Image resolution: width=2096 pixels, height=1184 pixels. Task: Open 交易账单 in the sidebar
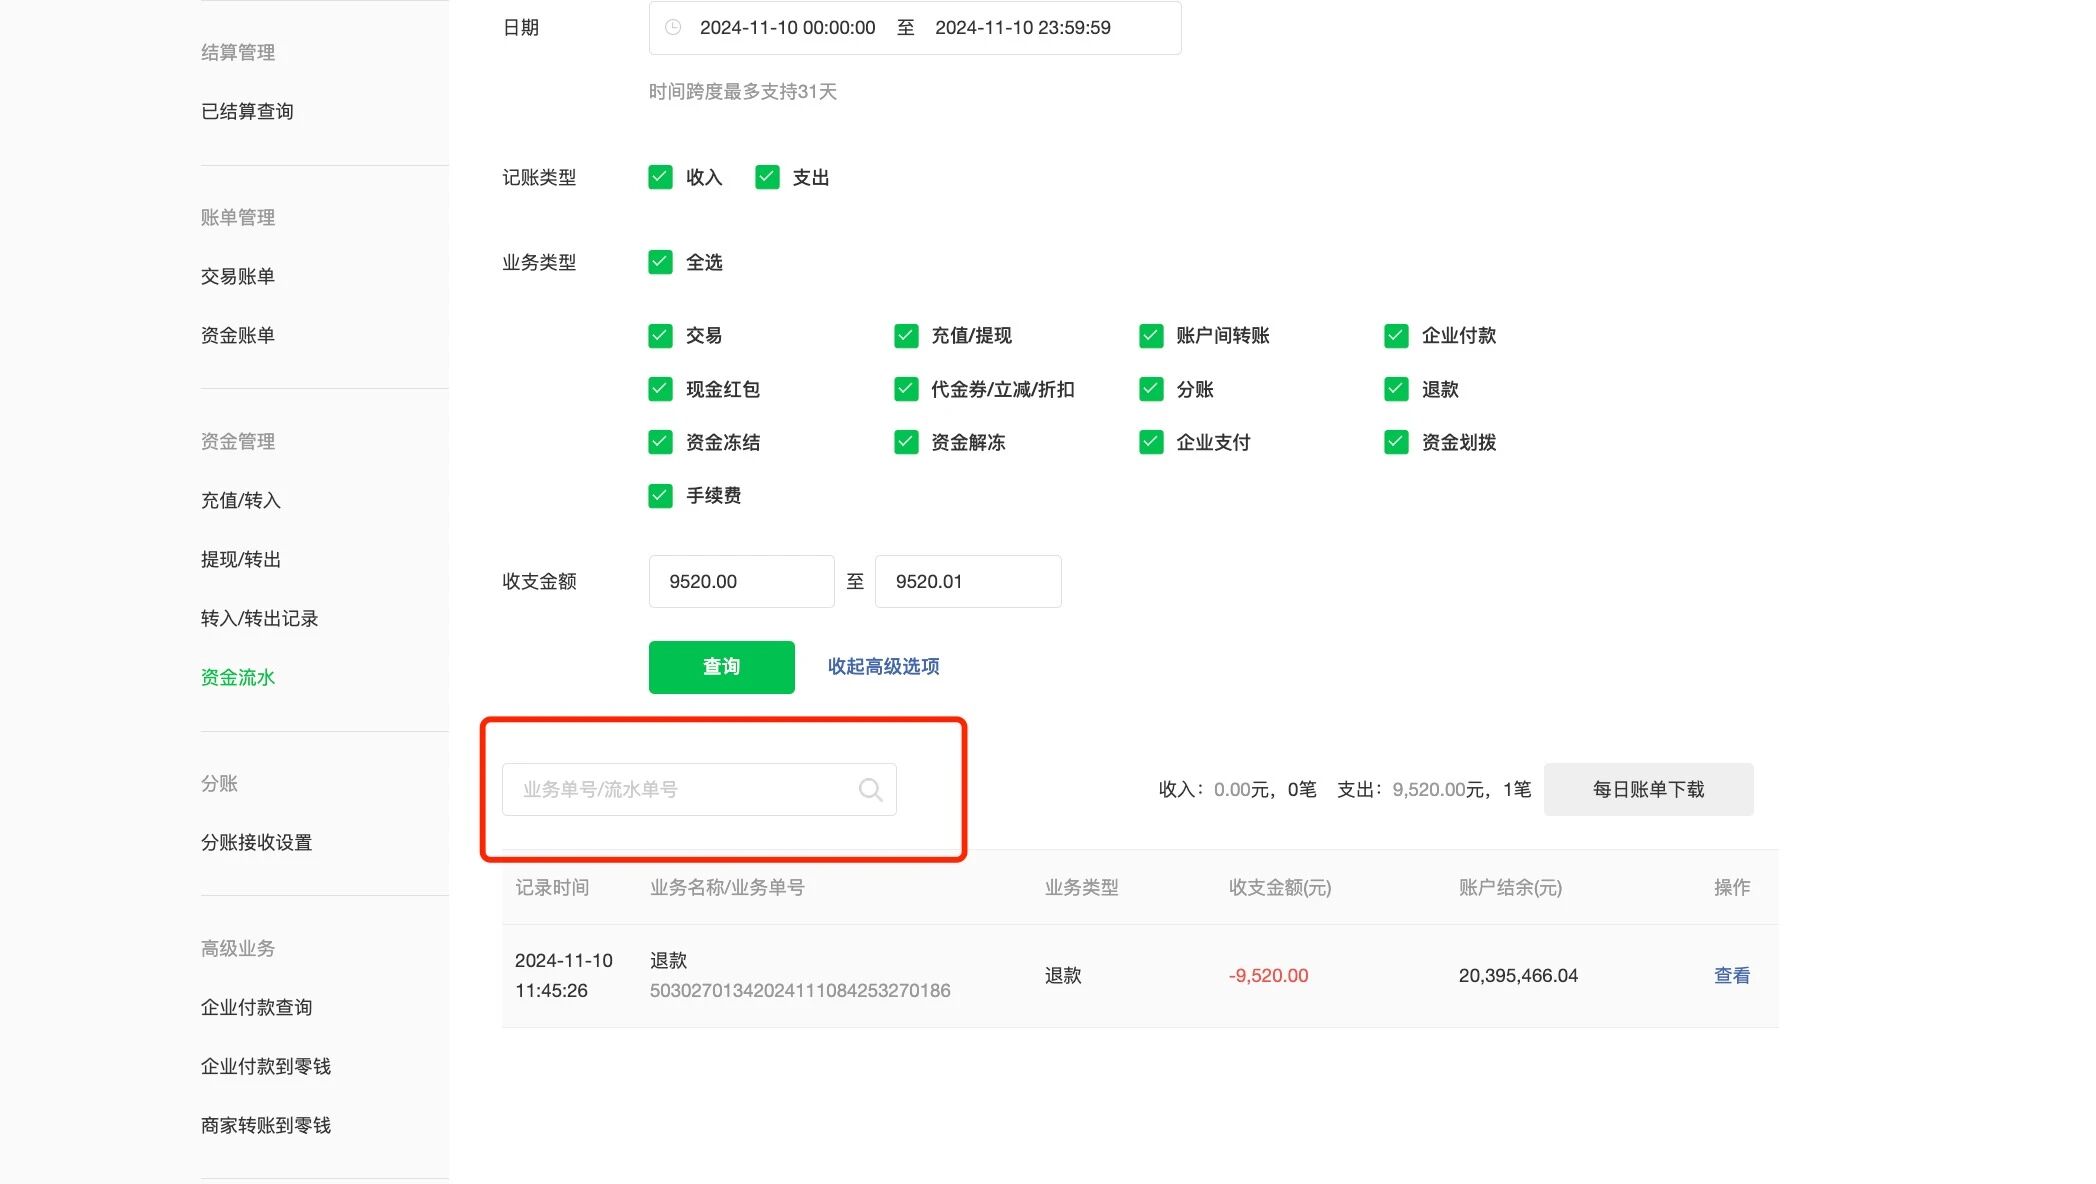tap(238, 277)
